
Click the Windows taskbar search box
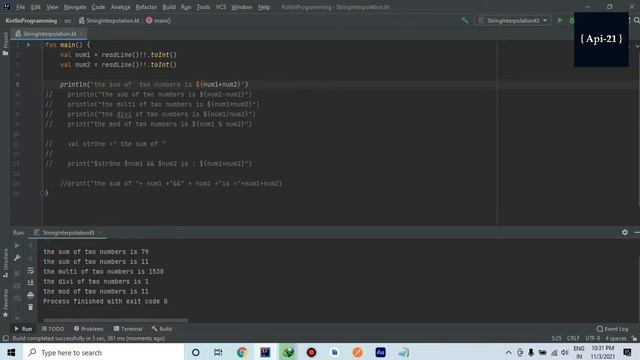(x=104, y=352)
